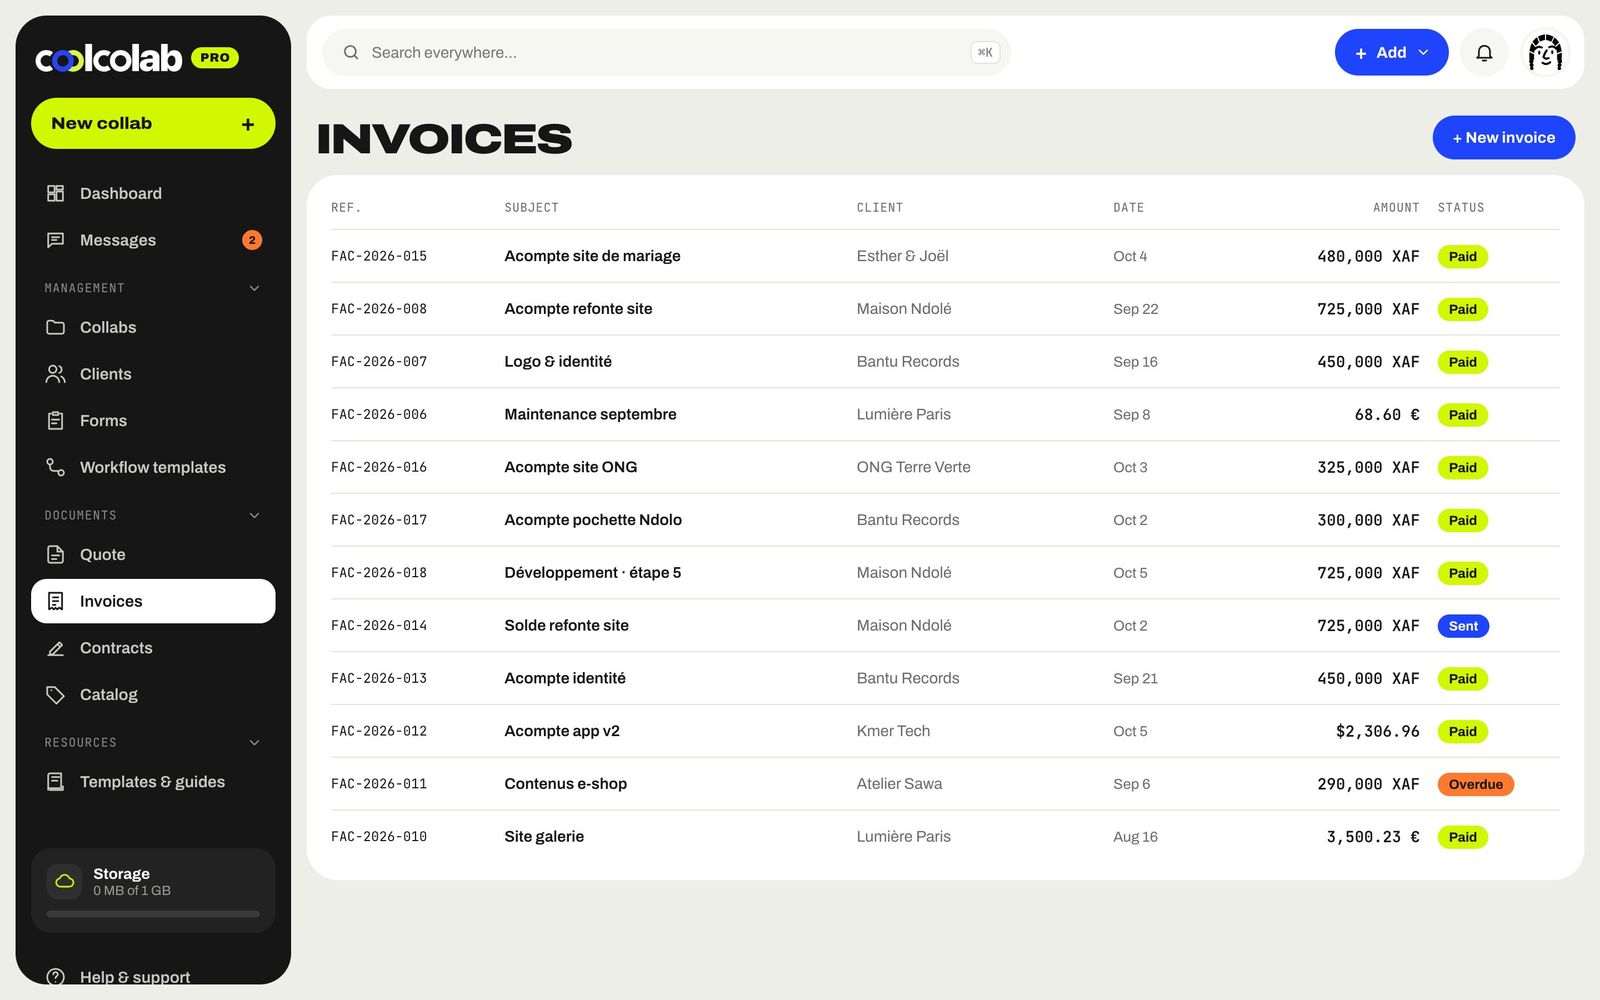
Task: Click the Overdue status badge
Action: [x=1475, y=784]
